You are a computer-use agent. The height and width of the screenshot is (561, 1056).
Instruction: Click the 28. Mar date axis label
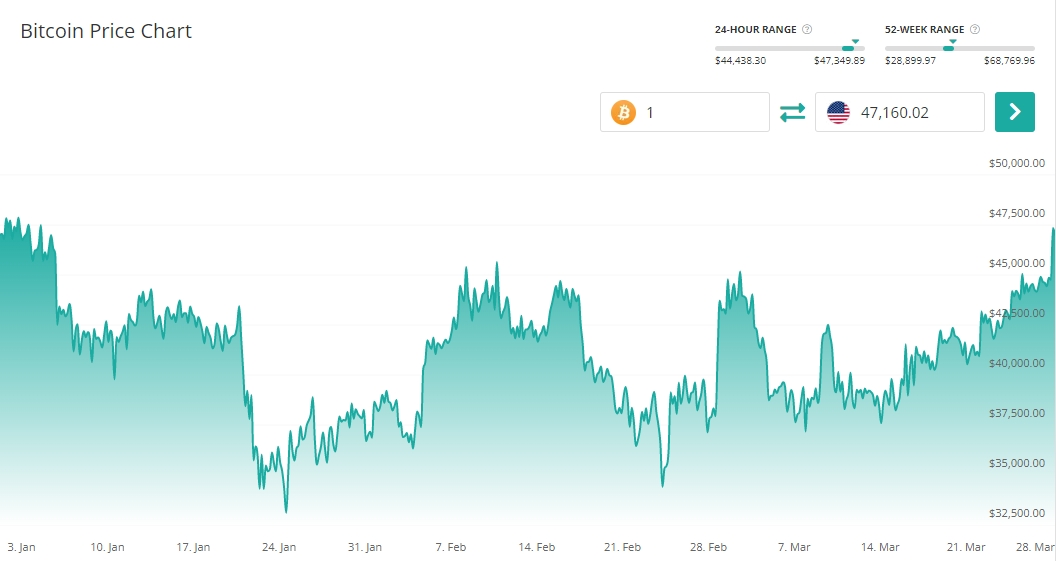click(x=1037, y=547)
